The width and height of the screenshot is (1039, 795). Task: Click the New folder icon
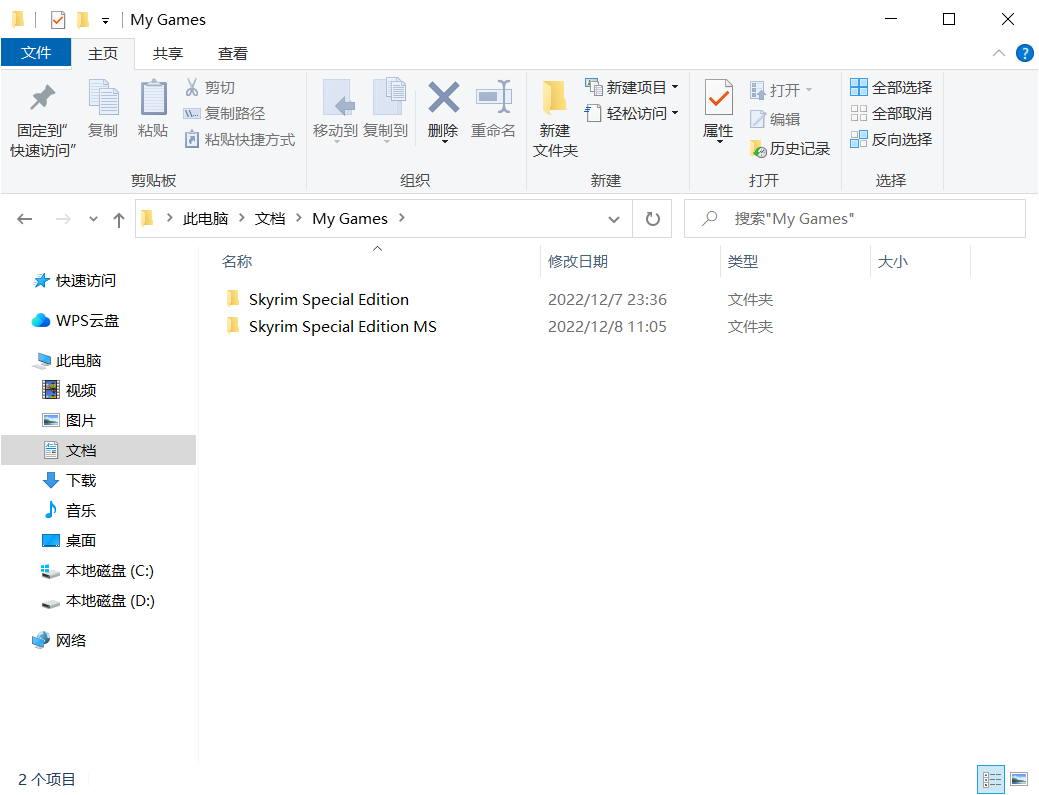(x=555, y=97)
